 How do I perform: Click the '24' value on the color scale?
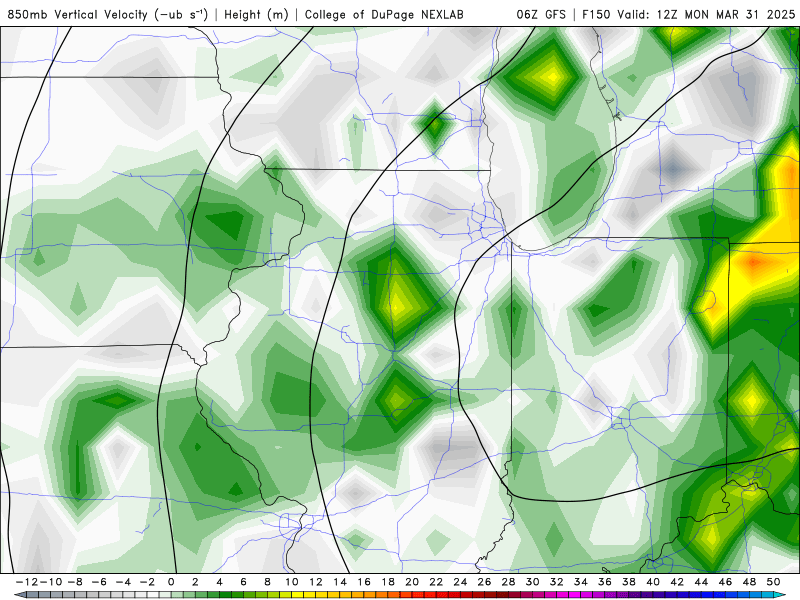coord(460,582)
